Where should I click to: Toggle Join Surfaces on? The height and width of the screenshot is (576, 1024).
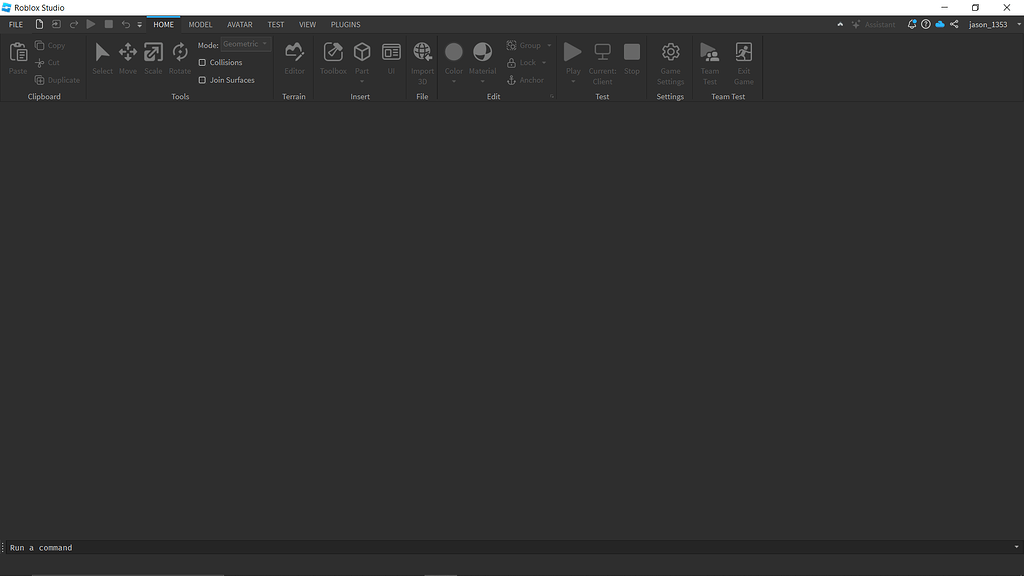(x=204, y=80)
